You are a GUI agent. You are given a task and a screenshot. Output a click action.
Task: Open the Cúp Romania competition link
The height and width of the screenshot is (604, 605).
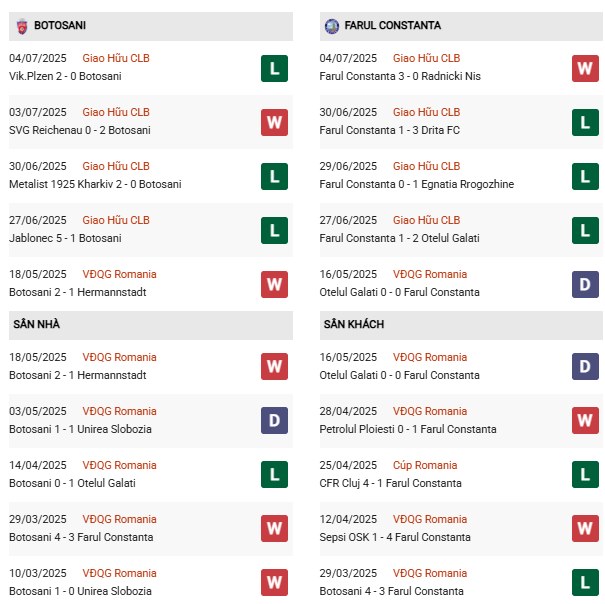[425, 465]
